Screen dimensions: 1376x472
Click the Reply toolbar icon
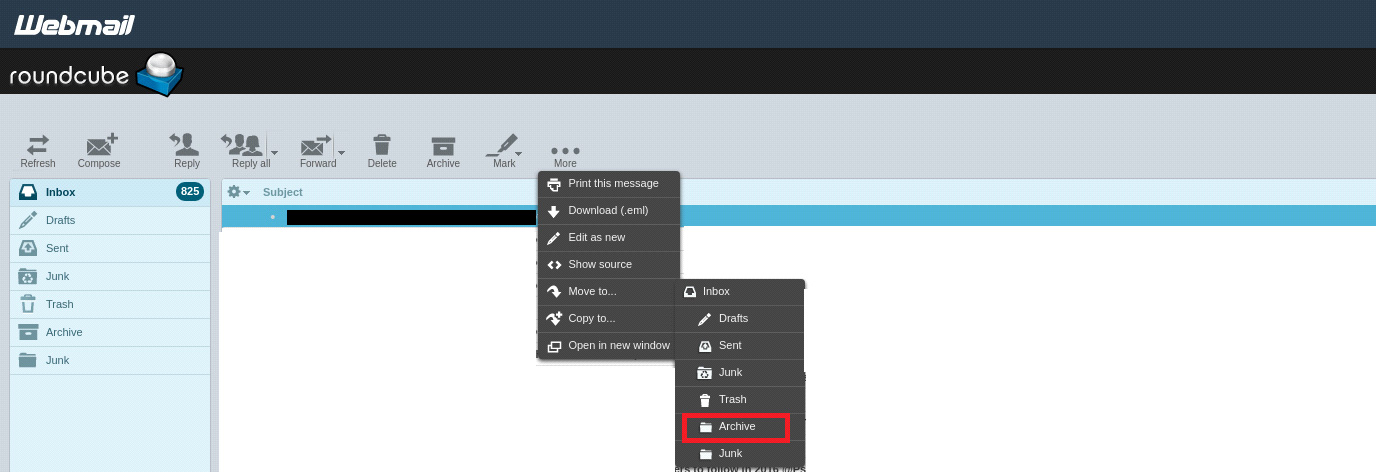click(186, 146)
